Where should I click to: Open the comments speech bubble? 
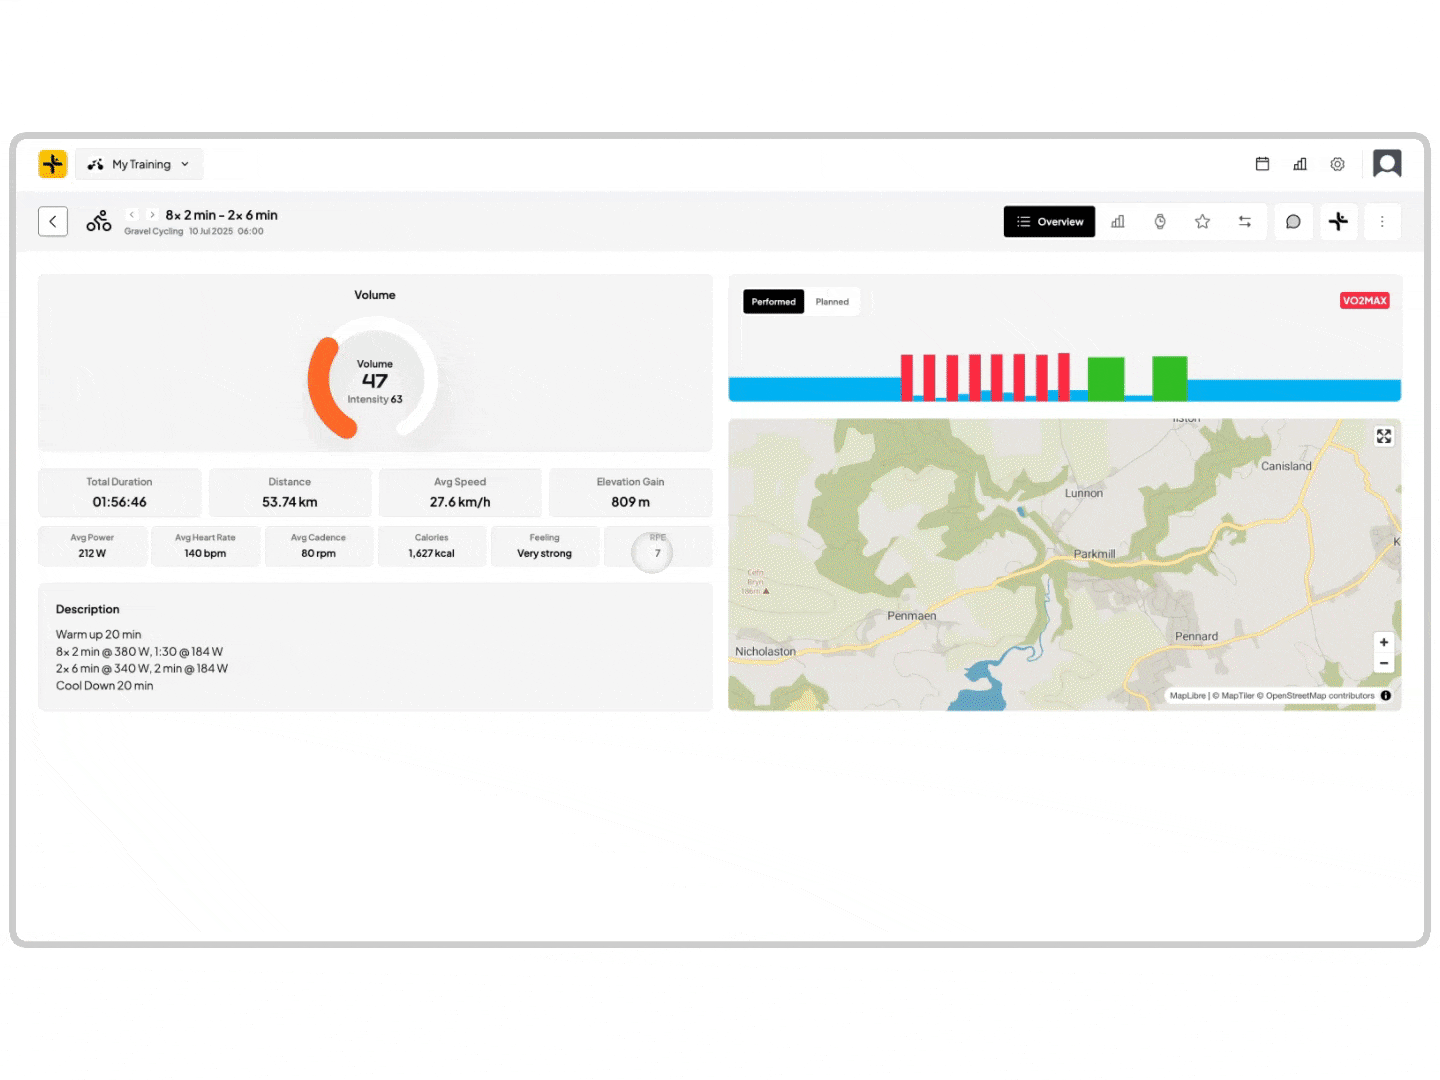1293,222
